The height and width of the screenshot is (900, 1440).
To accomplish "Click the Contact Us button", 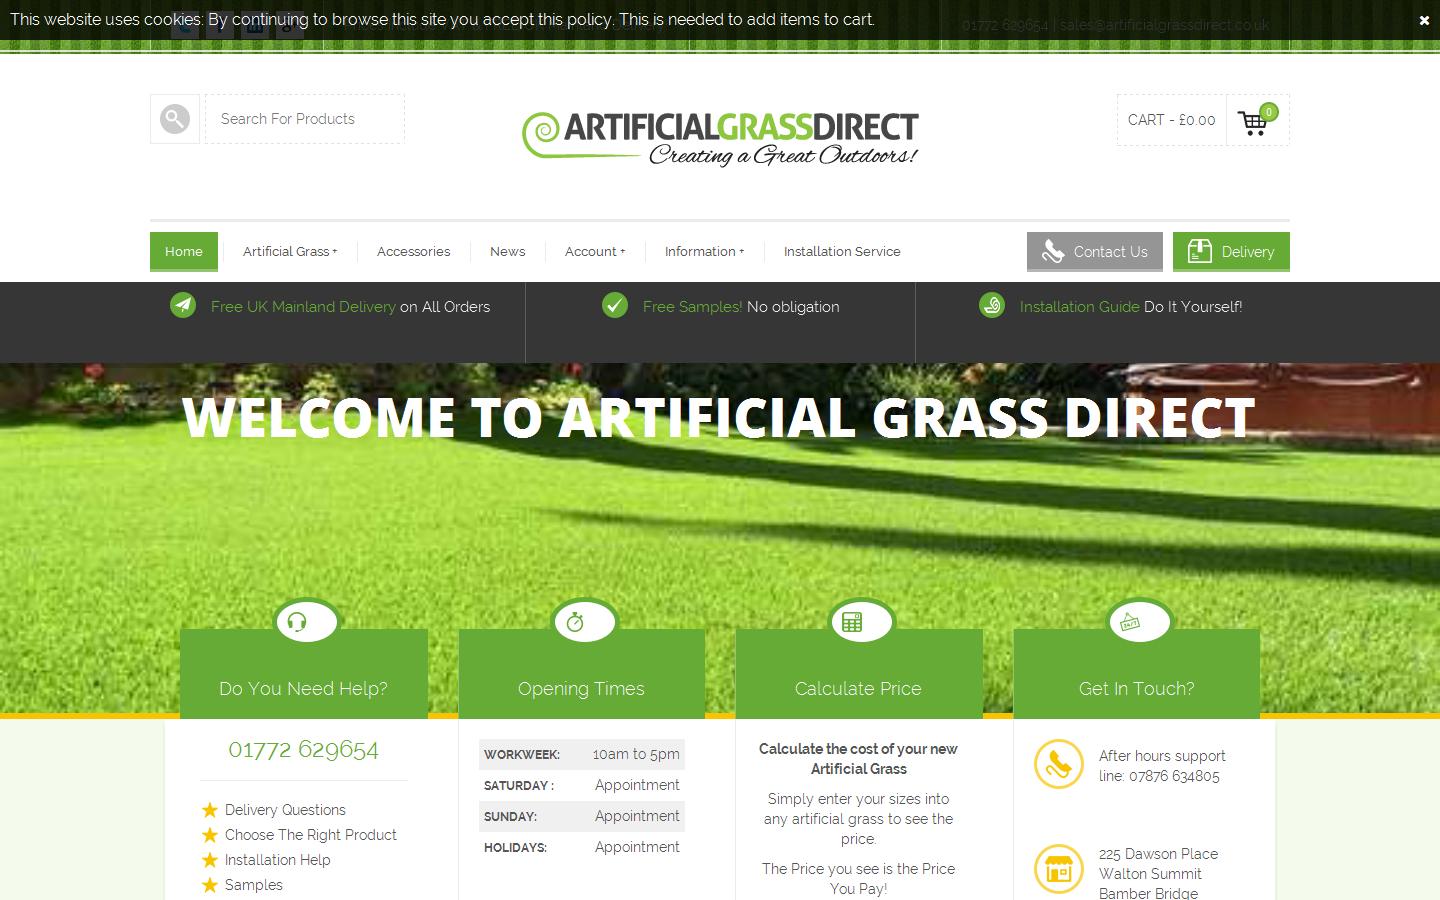I will pos(1094,252).
